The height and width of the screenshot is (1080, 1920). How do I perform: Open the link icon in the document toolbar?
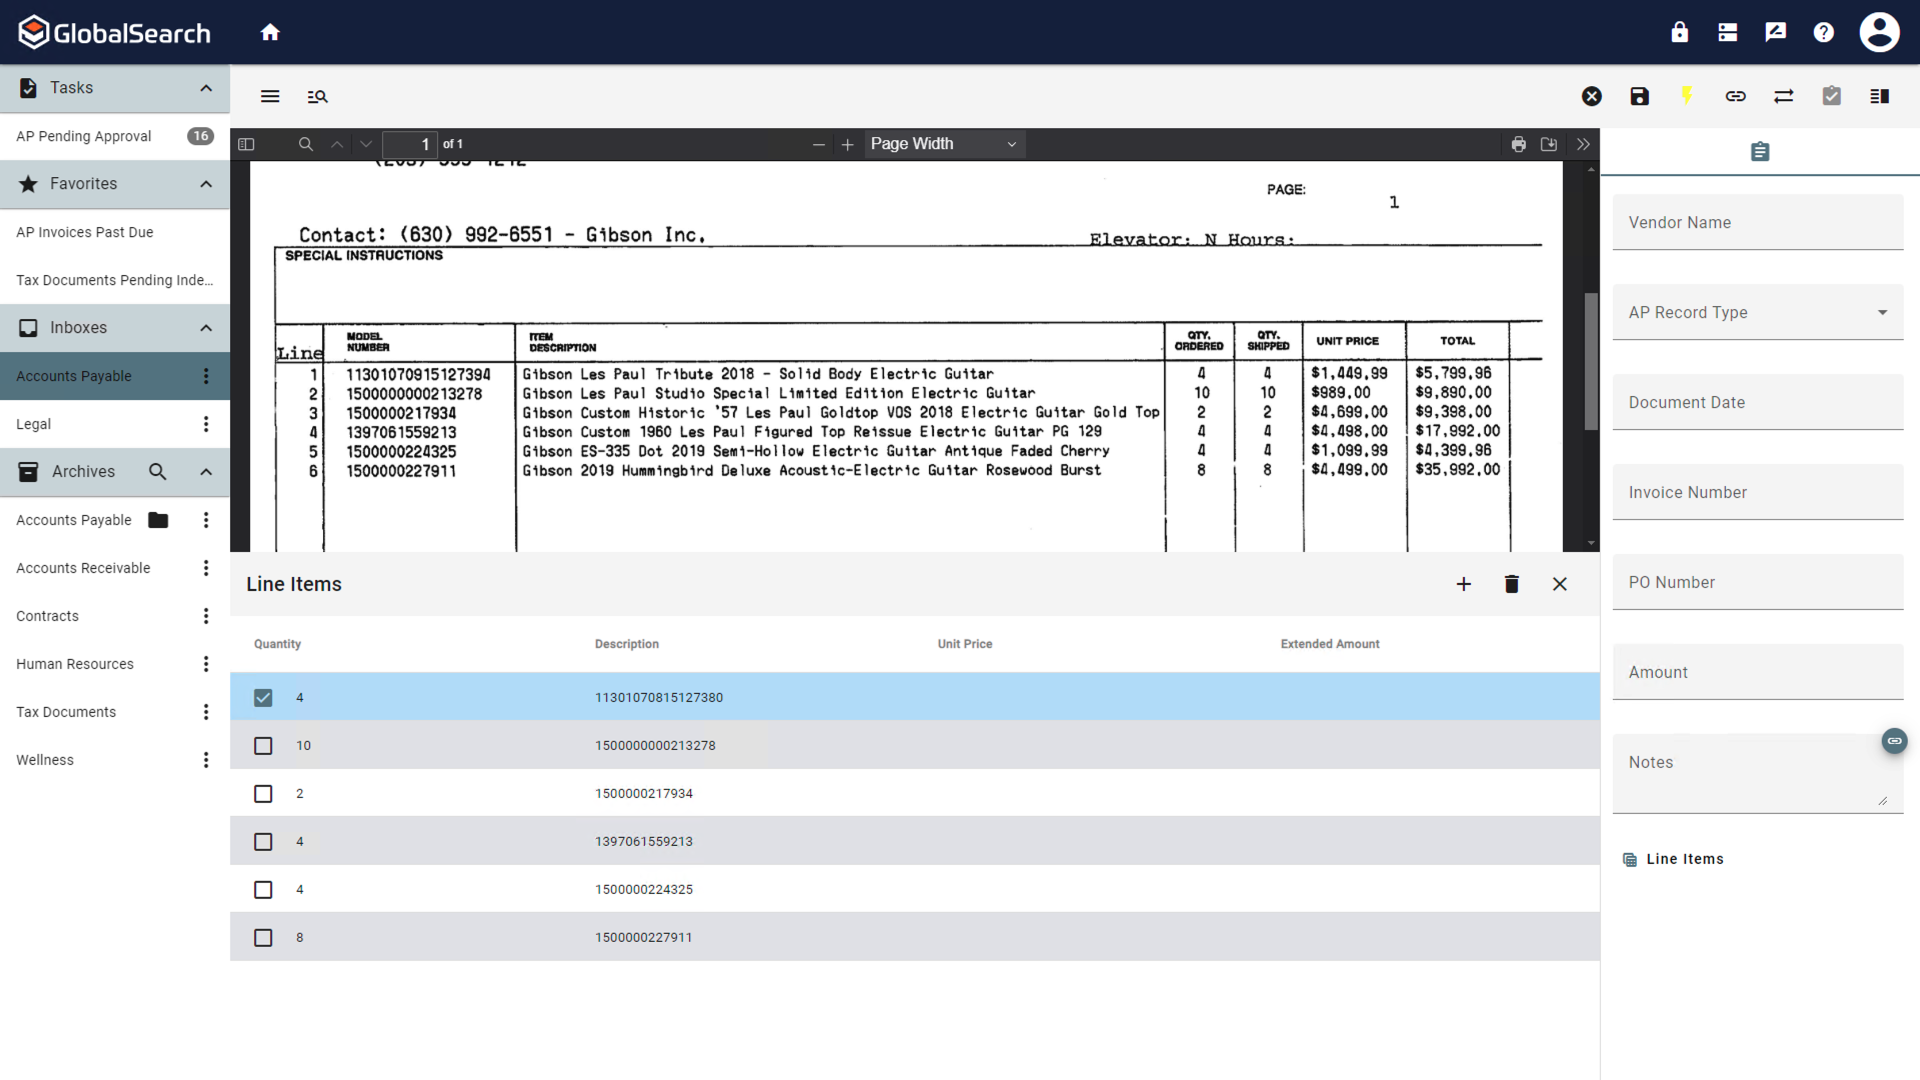1735,96
